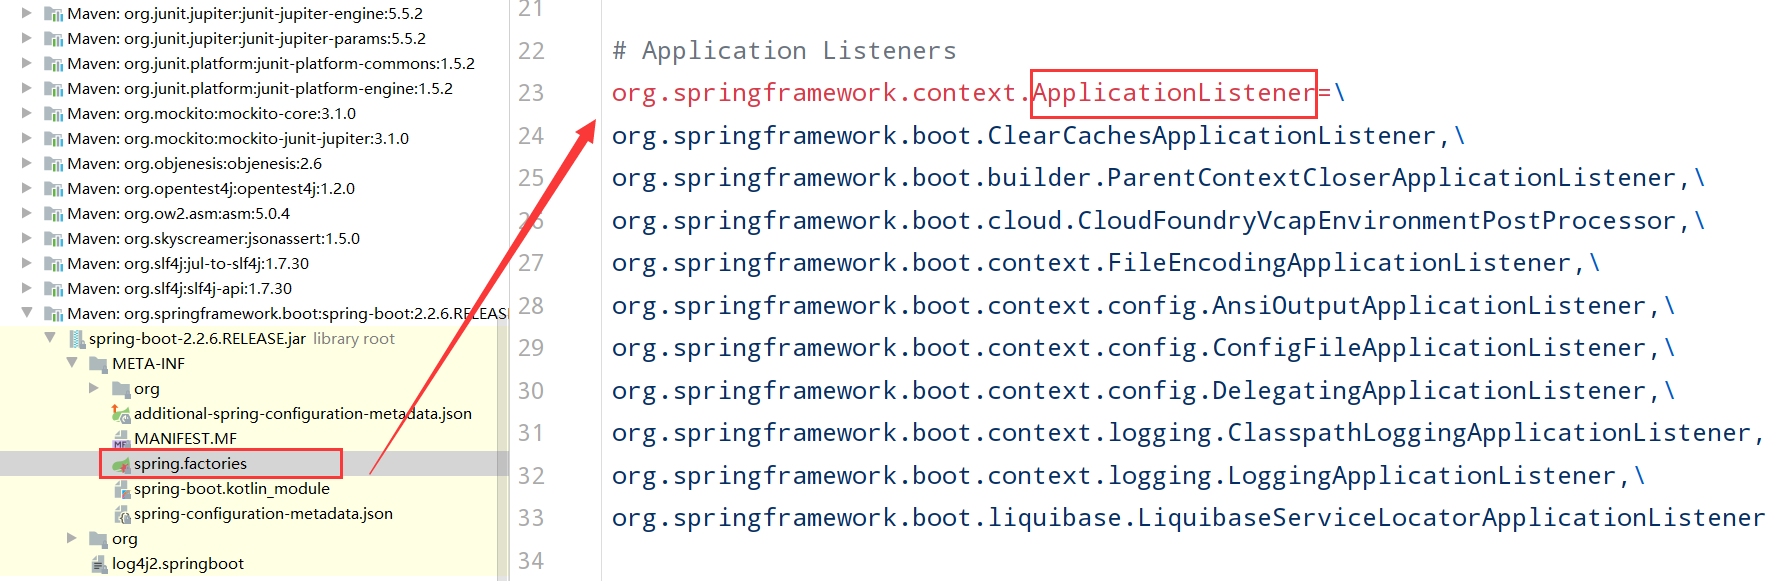1765x581 pixels.
Task: Click ApplicationListener key on line 23
Action: pos(1173,93)
